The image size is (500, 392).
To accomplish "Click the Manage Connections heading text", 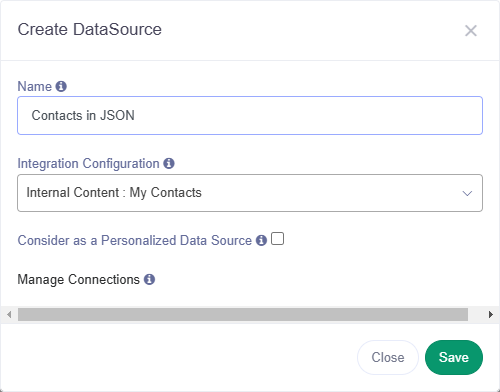I will coord(79,279).
